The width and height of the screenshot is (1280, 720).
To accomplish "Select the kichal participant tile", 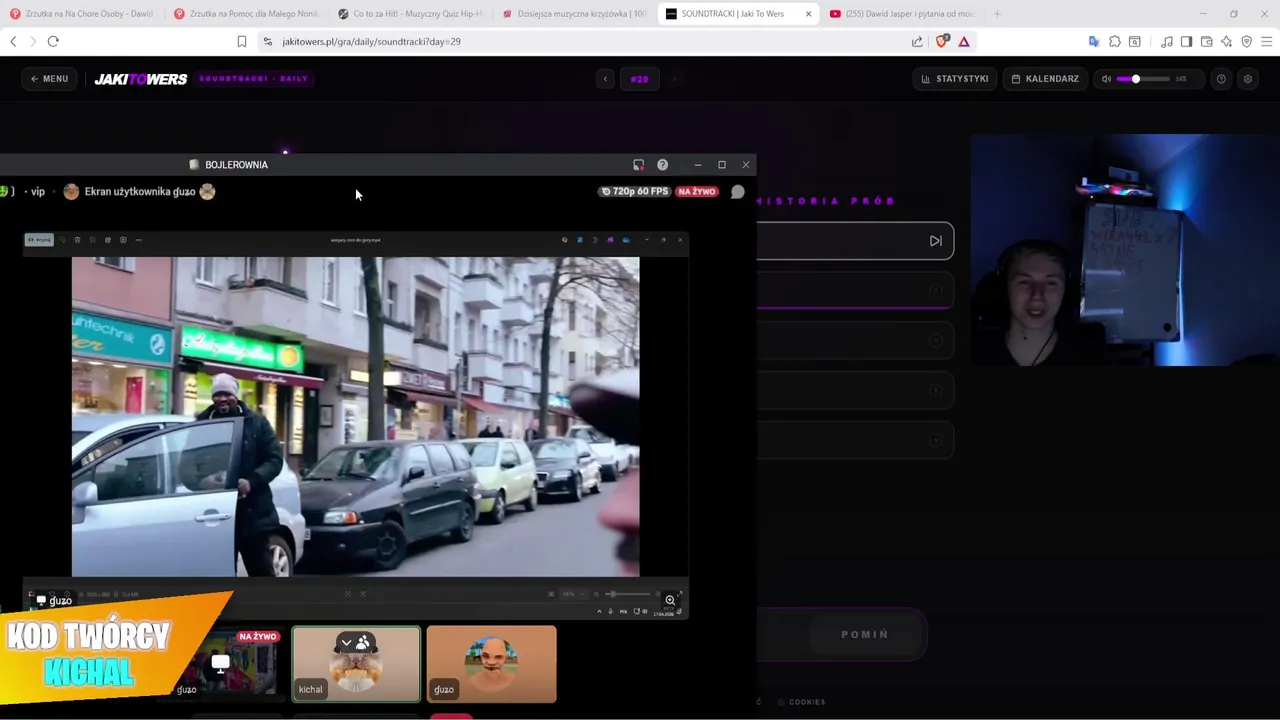I will (x=356, y=664).
